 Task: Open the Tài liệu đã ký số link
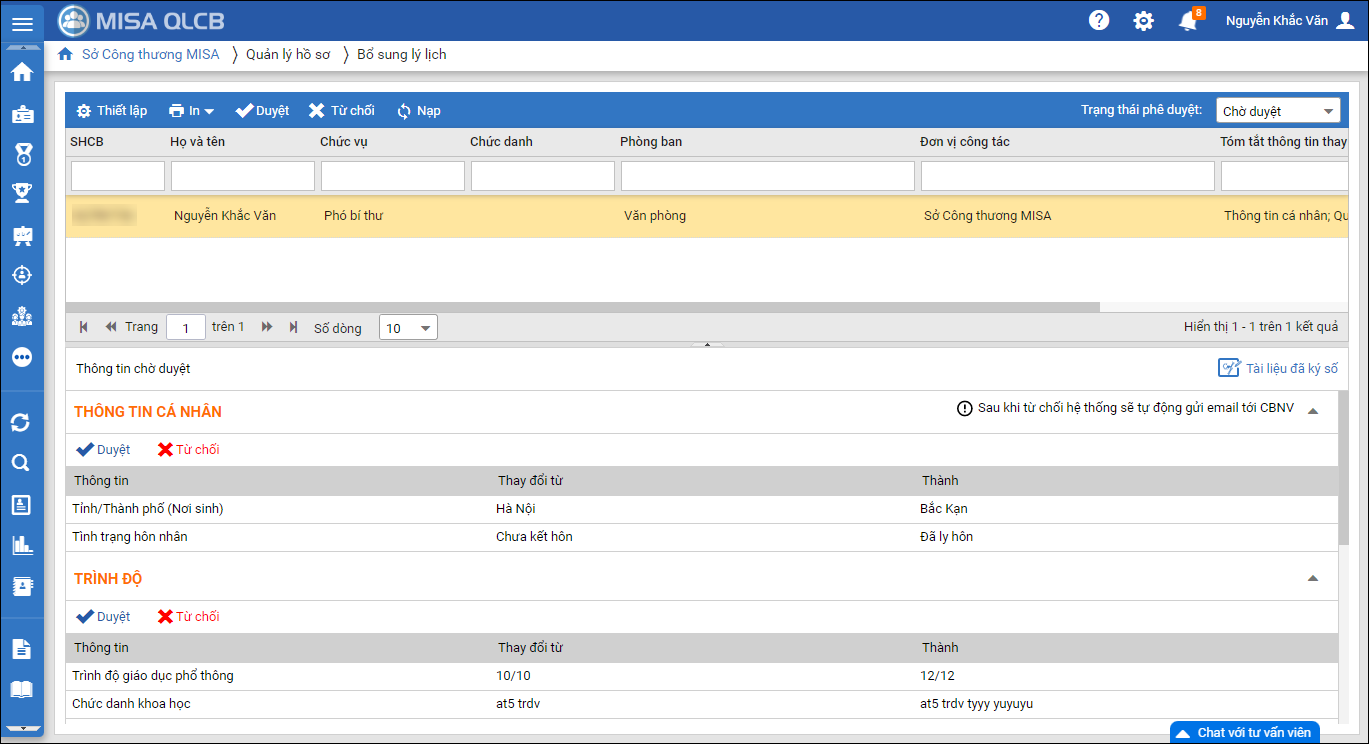(1279, 369)
